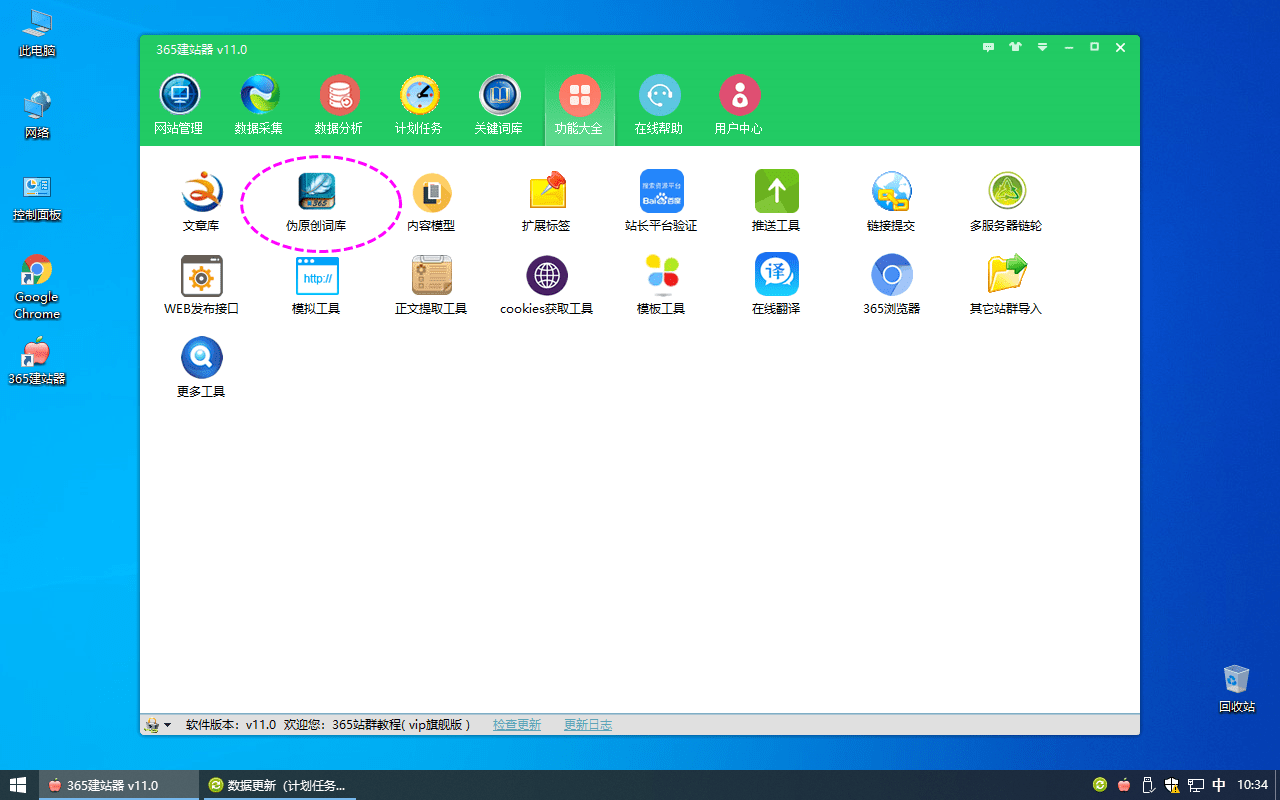The image size is (1280, 800).
Task: Click the USB safely remove tray icon
Action: [1148, 785]
